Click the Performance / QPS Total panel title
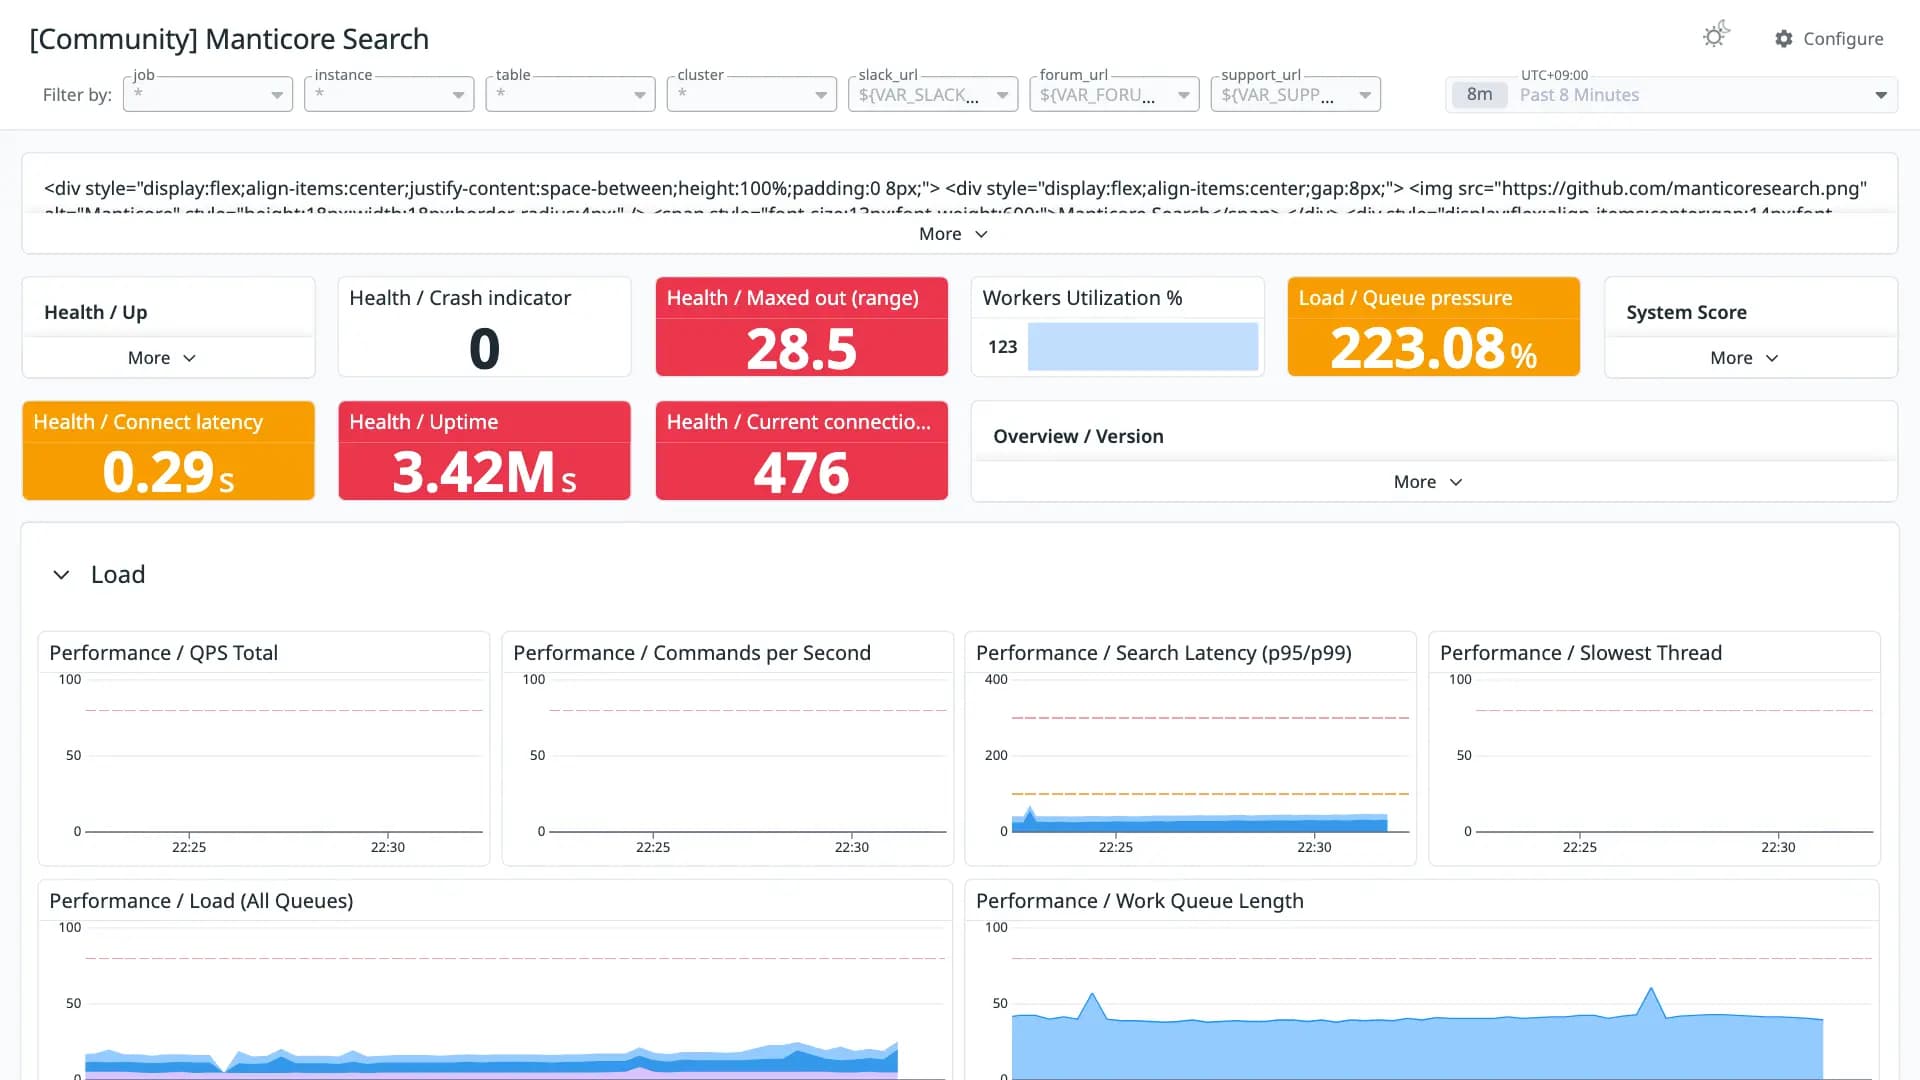 coord(163,653)
